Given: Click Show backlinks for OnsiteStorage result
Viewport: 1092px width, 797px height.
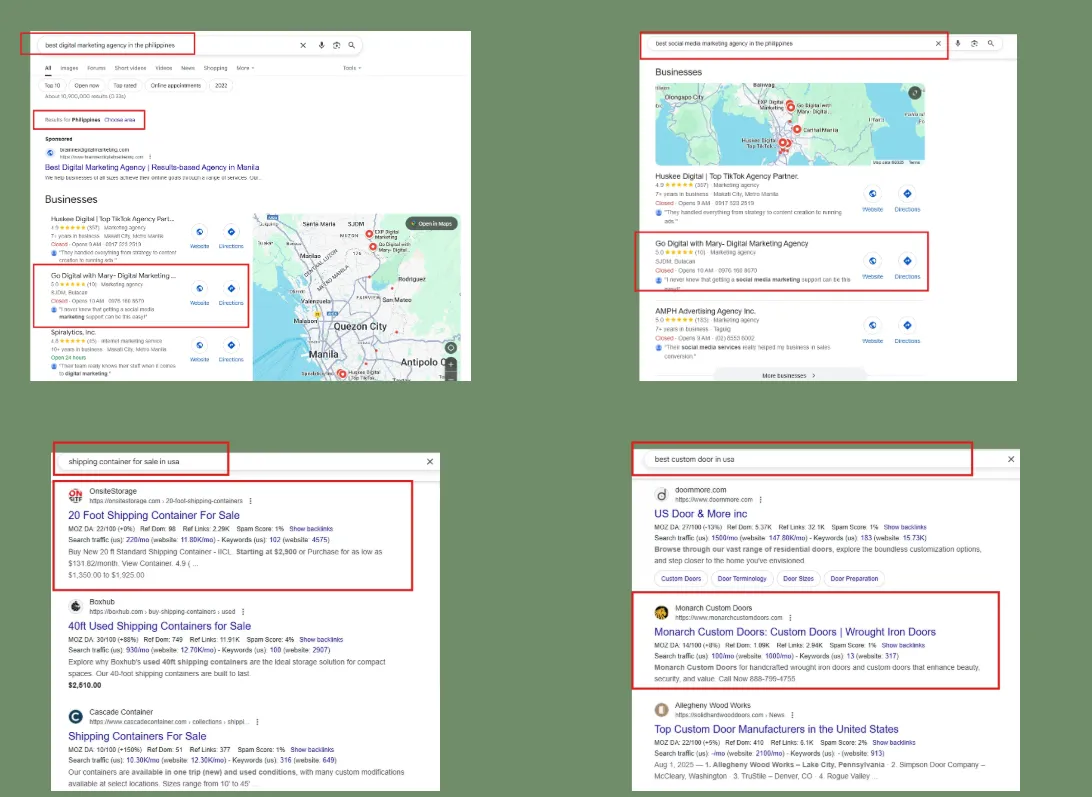Looking at the screenshot, I should pos(311,529).
